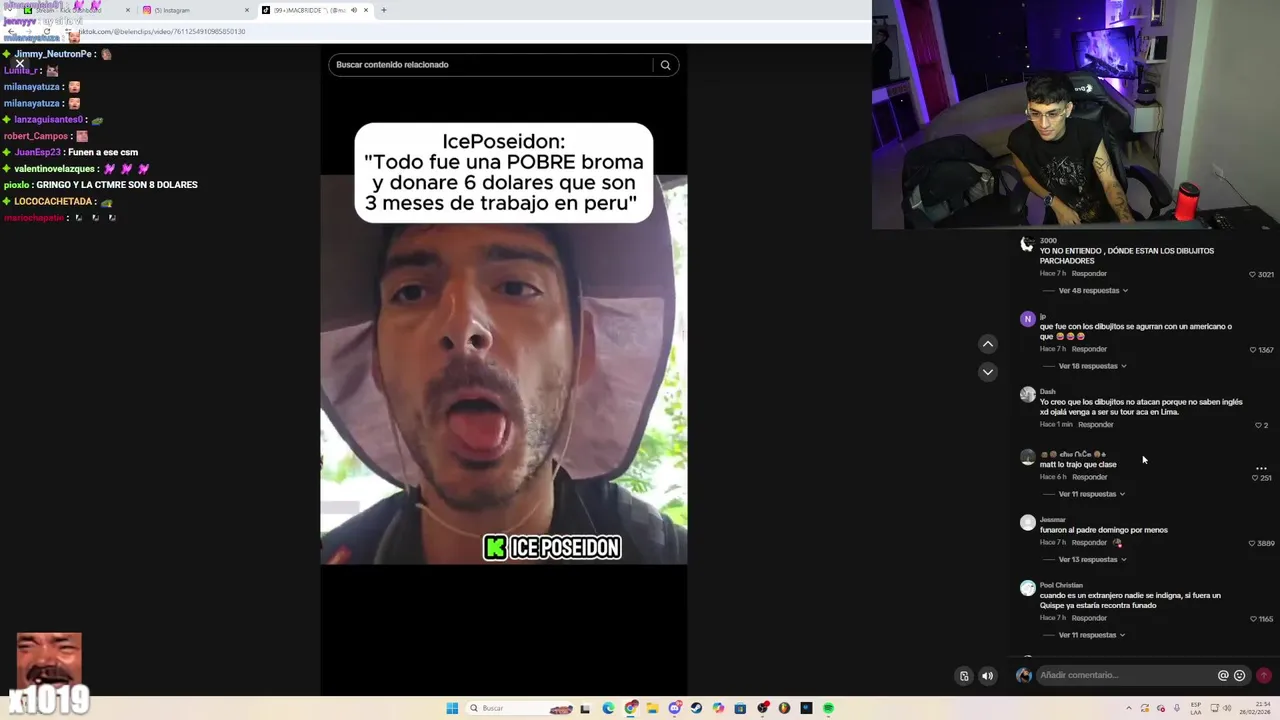Open Microsoft Store from the taskbar

pos(740,708)
